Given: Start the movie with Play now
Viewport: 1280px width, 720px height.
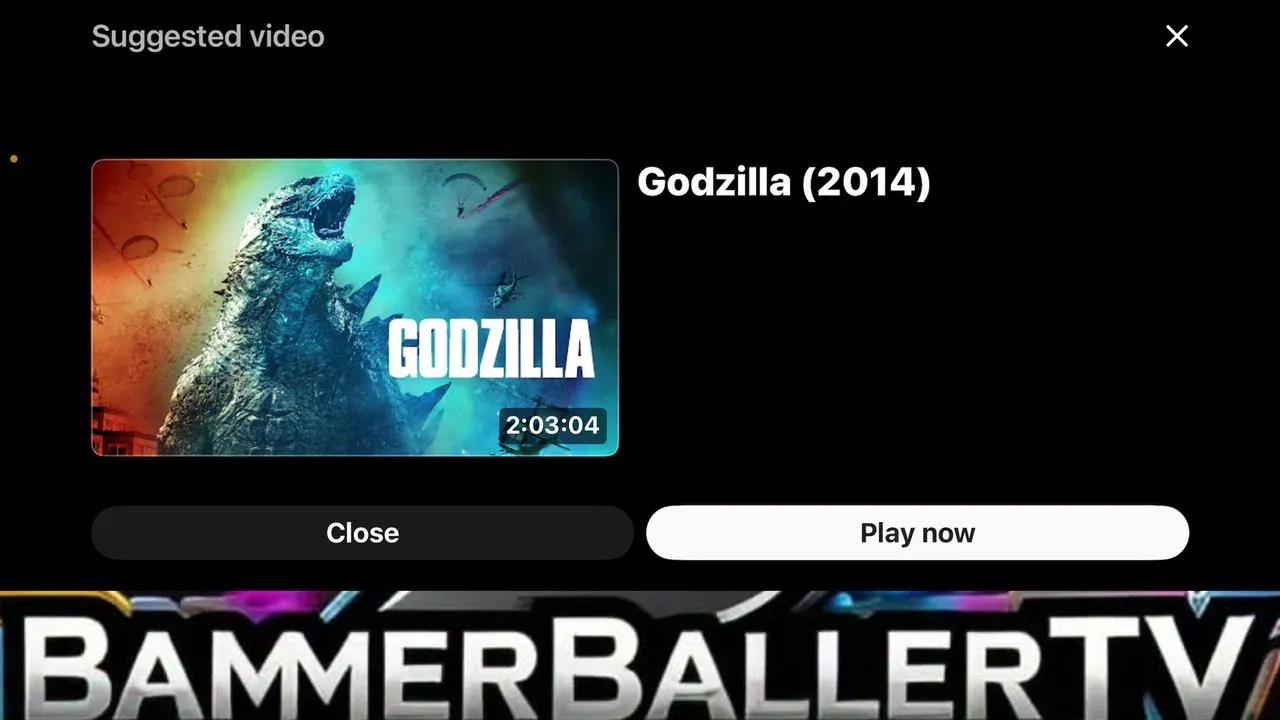Looking at the screenshot, I should coord(917,533).
